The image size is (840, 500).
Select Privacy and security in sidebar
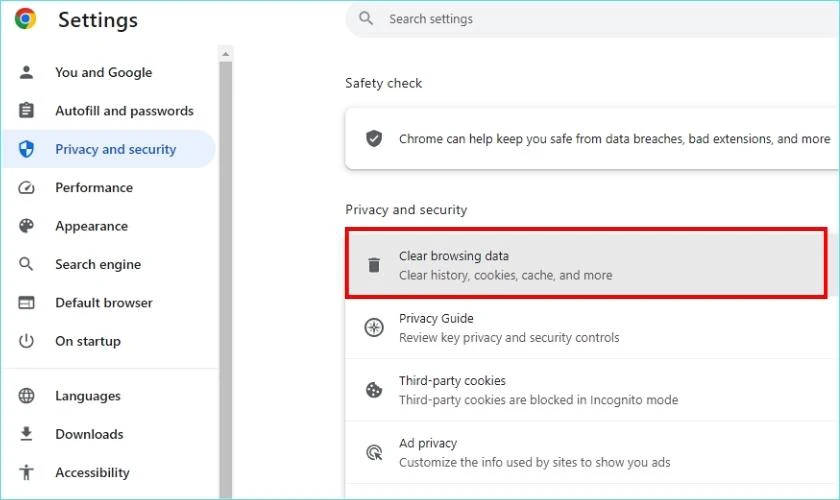(109, 149)
